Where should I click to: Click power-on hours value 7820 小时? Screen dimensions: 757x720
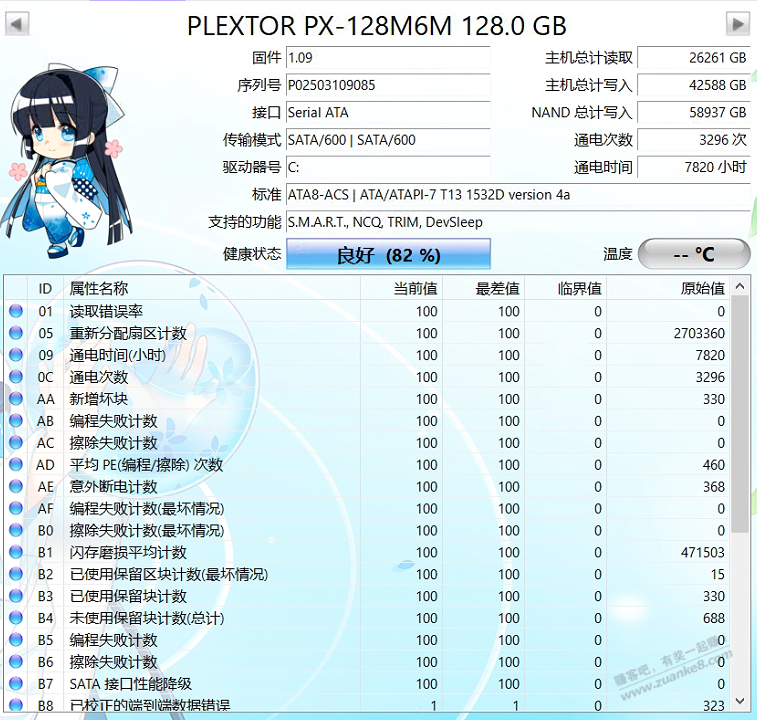coord(694,167)
